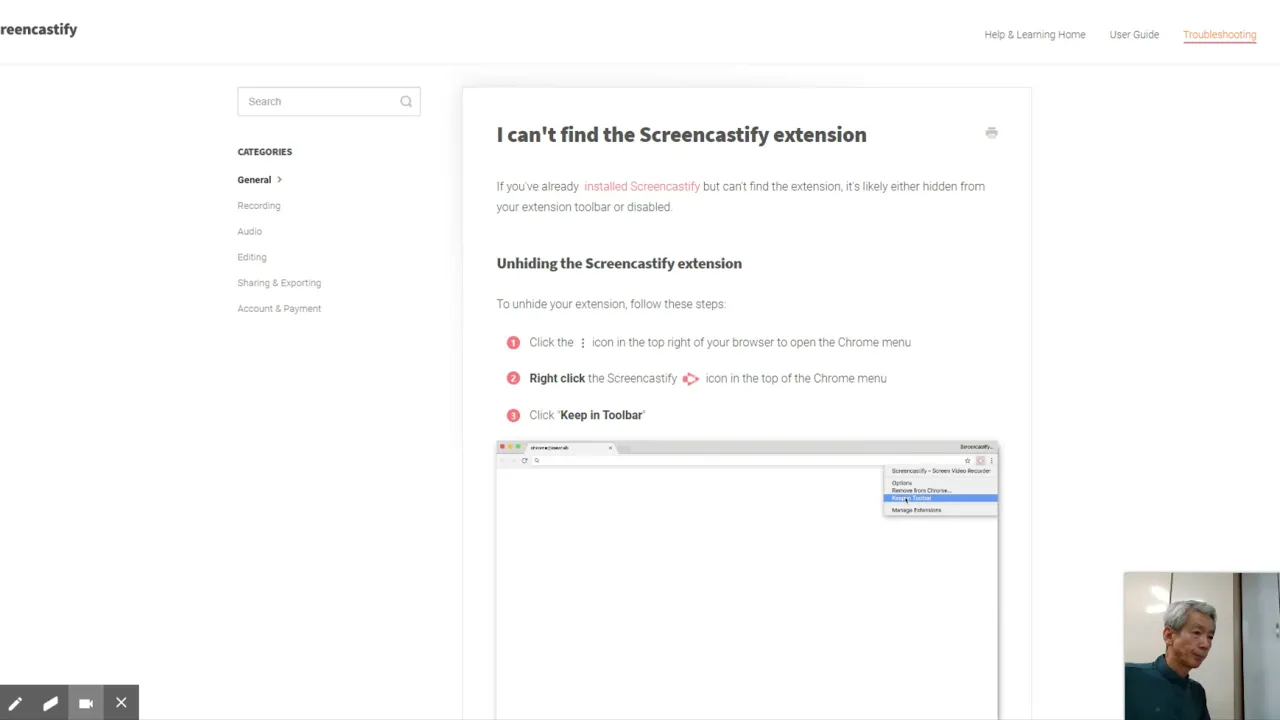Click 'Unhiding the Screencastify extension' heading
Image resolution: width=1280 pixels, height=720 pixels.
tap(619, 263)
